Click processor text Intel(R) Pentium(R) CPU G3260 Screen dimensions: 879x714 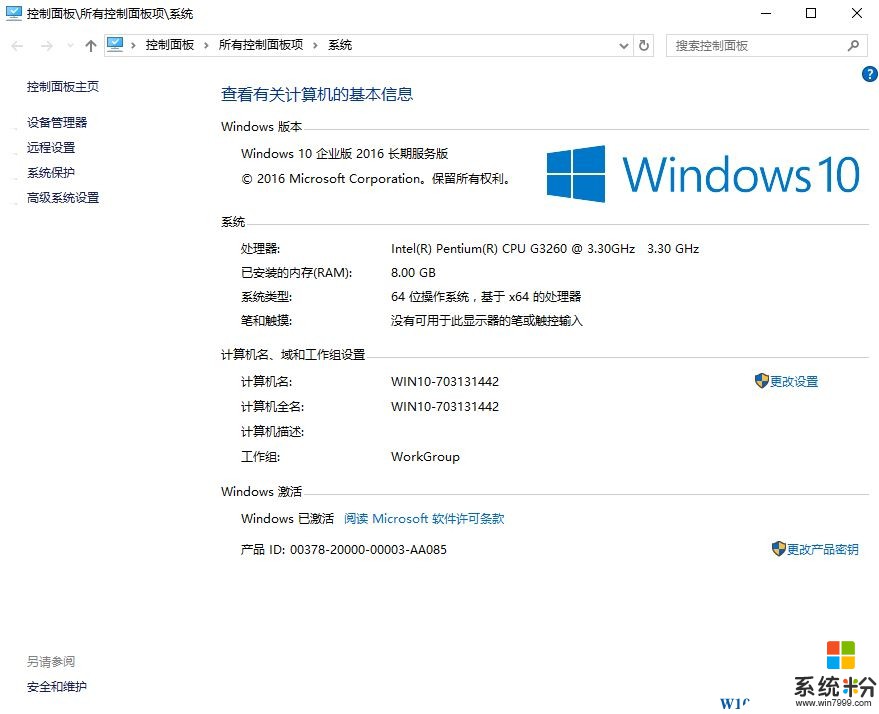[479, 249]
